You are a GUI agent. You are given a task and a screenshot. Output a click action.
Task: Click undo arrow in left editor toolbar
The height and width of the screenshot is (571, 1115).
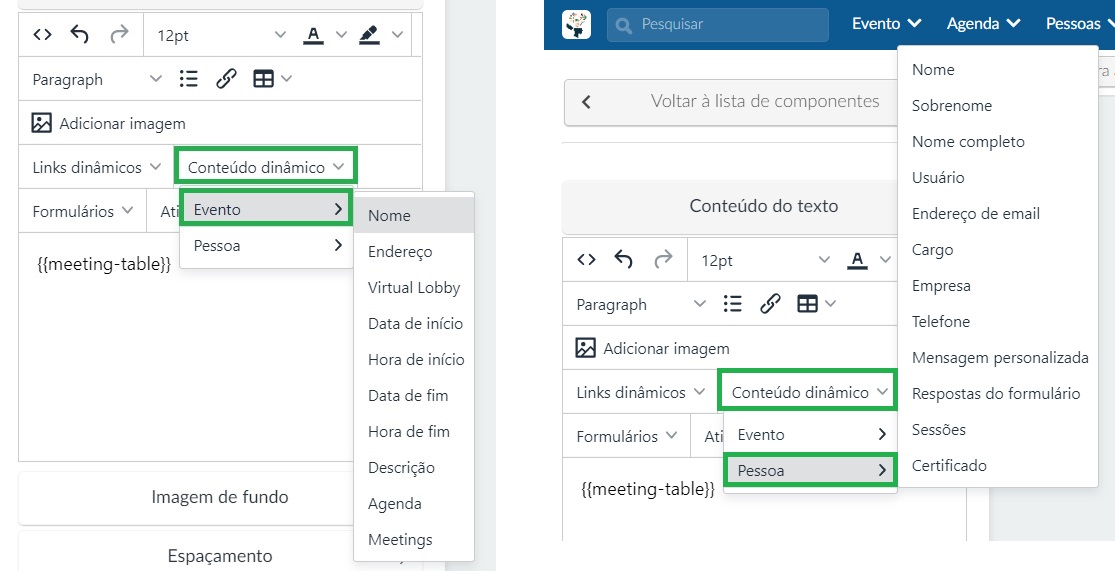(80, 34)
